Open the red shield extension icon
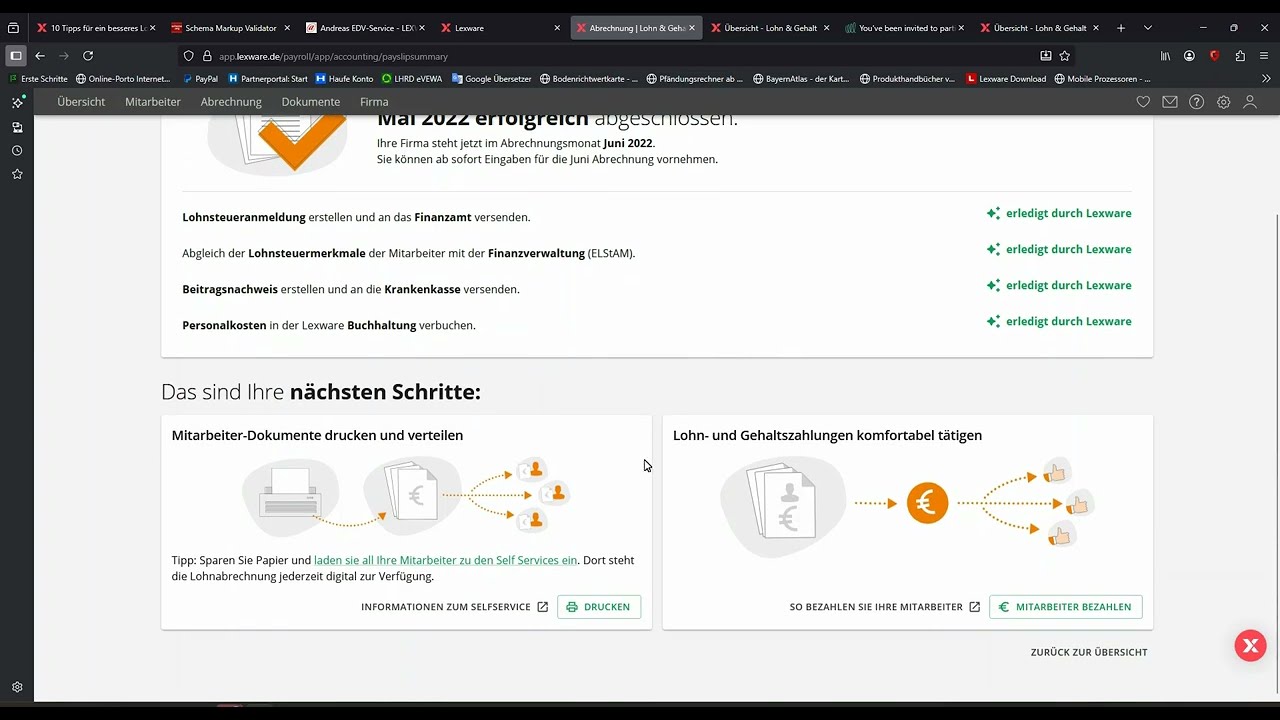1280x720 pixels. point(1214,56)
